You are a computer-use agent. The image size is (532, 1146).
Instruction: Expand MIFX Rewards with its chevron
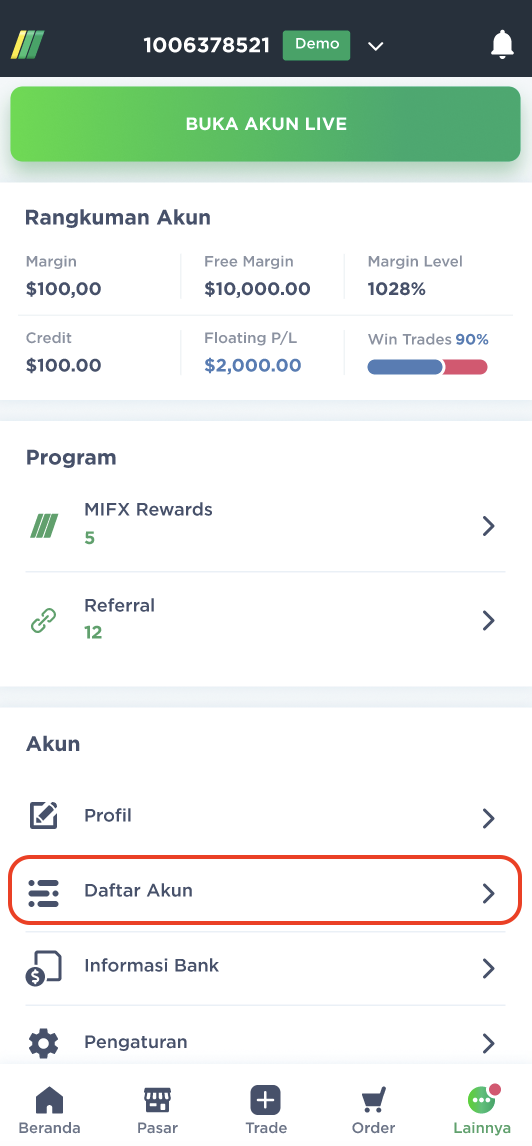[489, 525]
